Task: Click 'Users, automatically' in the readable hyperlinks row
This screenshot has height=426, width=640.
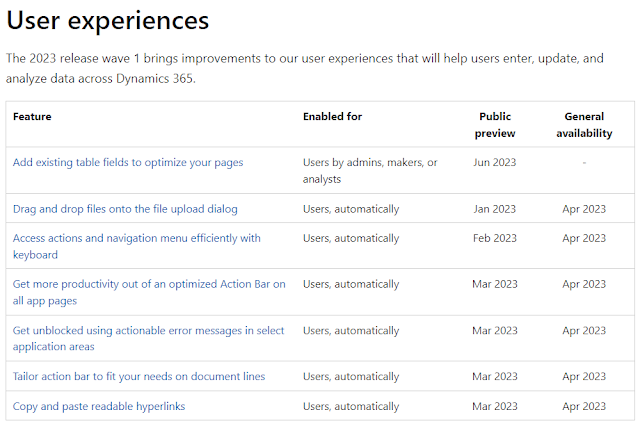Action: [351, 406]
